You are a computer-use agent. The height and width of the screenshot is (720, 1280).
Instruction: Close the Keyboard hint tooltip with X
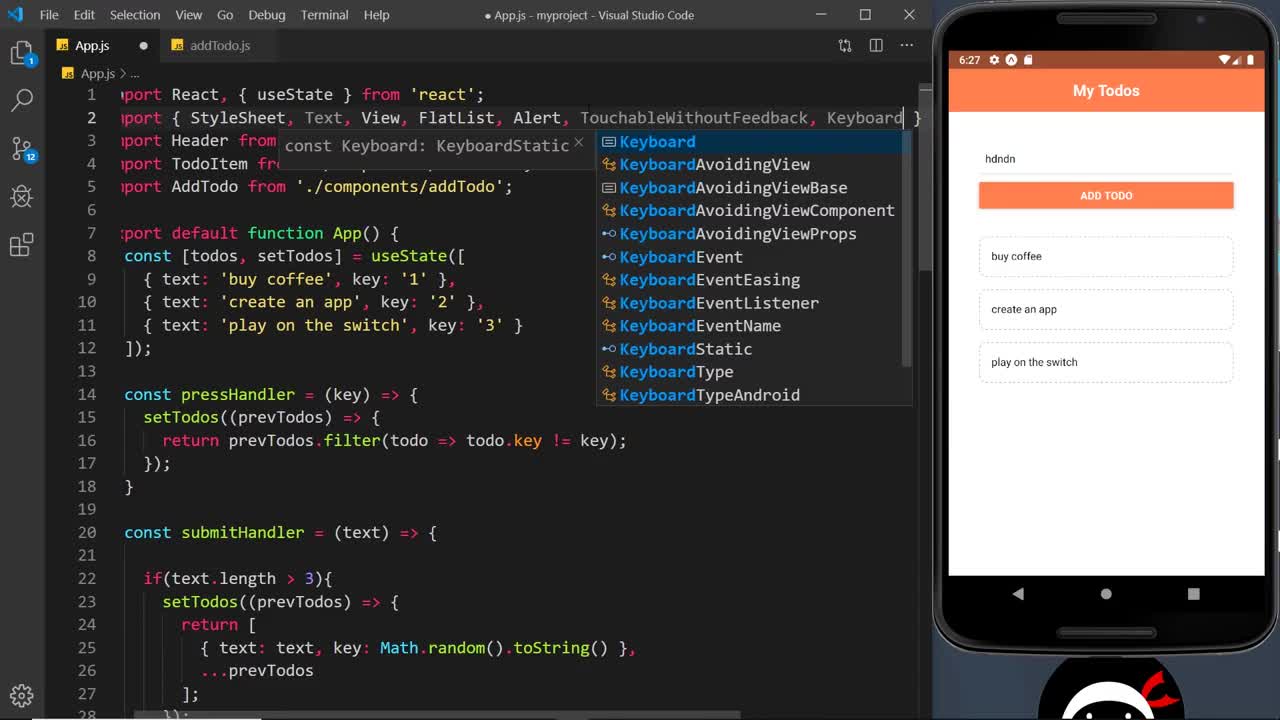[x=578, y=143]
